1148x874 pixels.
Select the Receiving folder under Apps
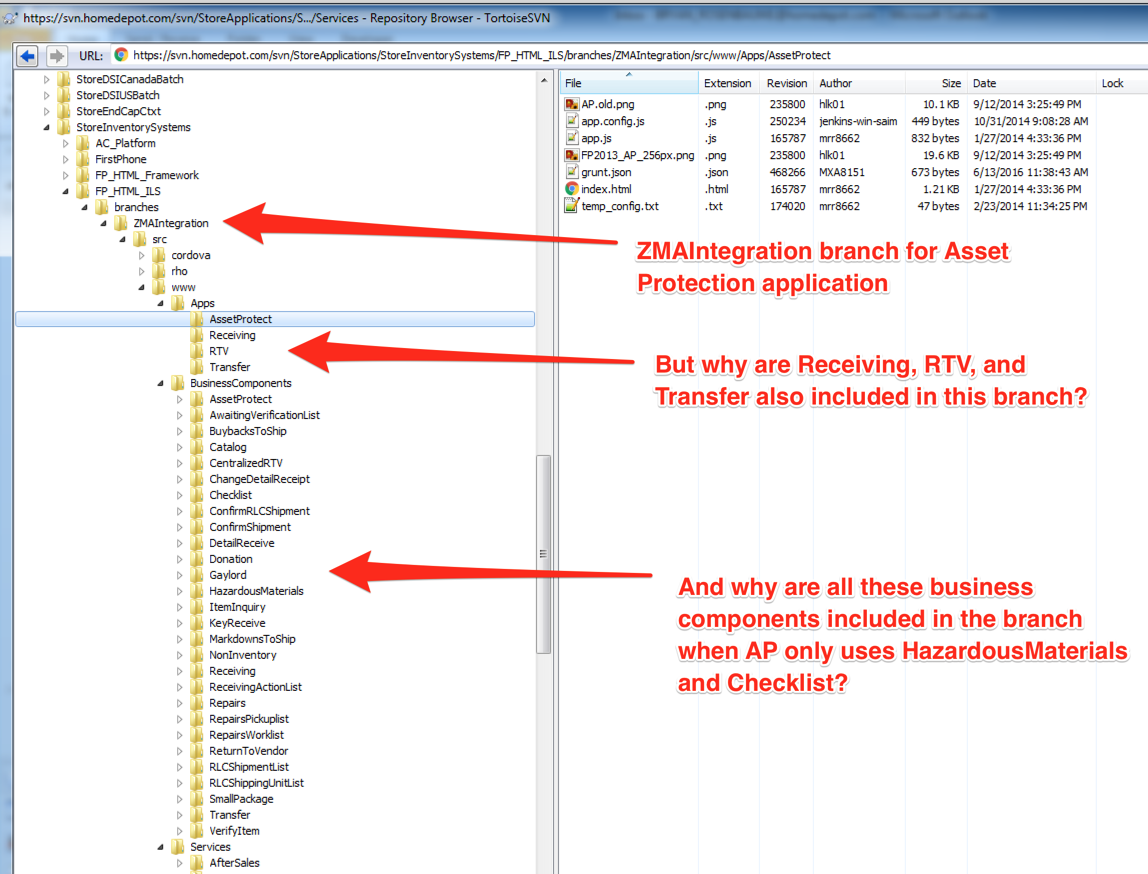click(232, 335)
